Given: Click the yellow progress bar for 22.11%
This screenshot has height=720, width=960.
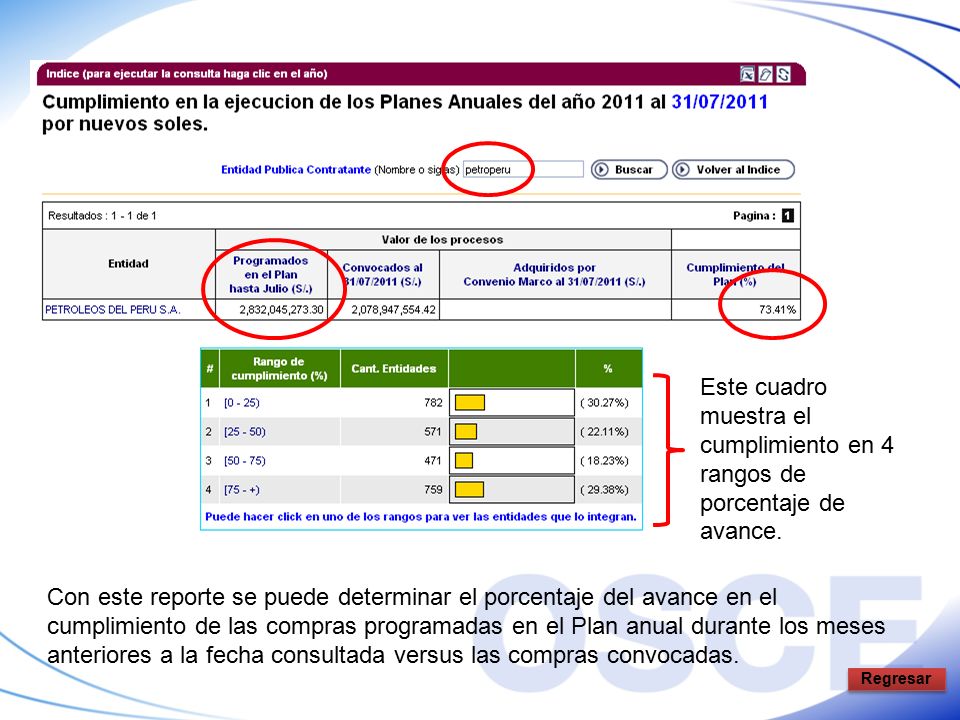Looking at the screenshot, I should [x=466, y=432].
